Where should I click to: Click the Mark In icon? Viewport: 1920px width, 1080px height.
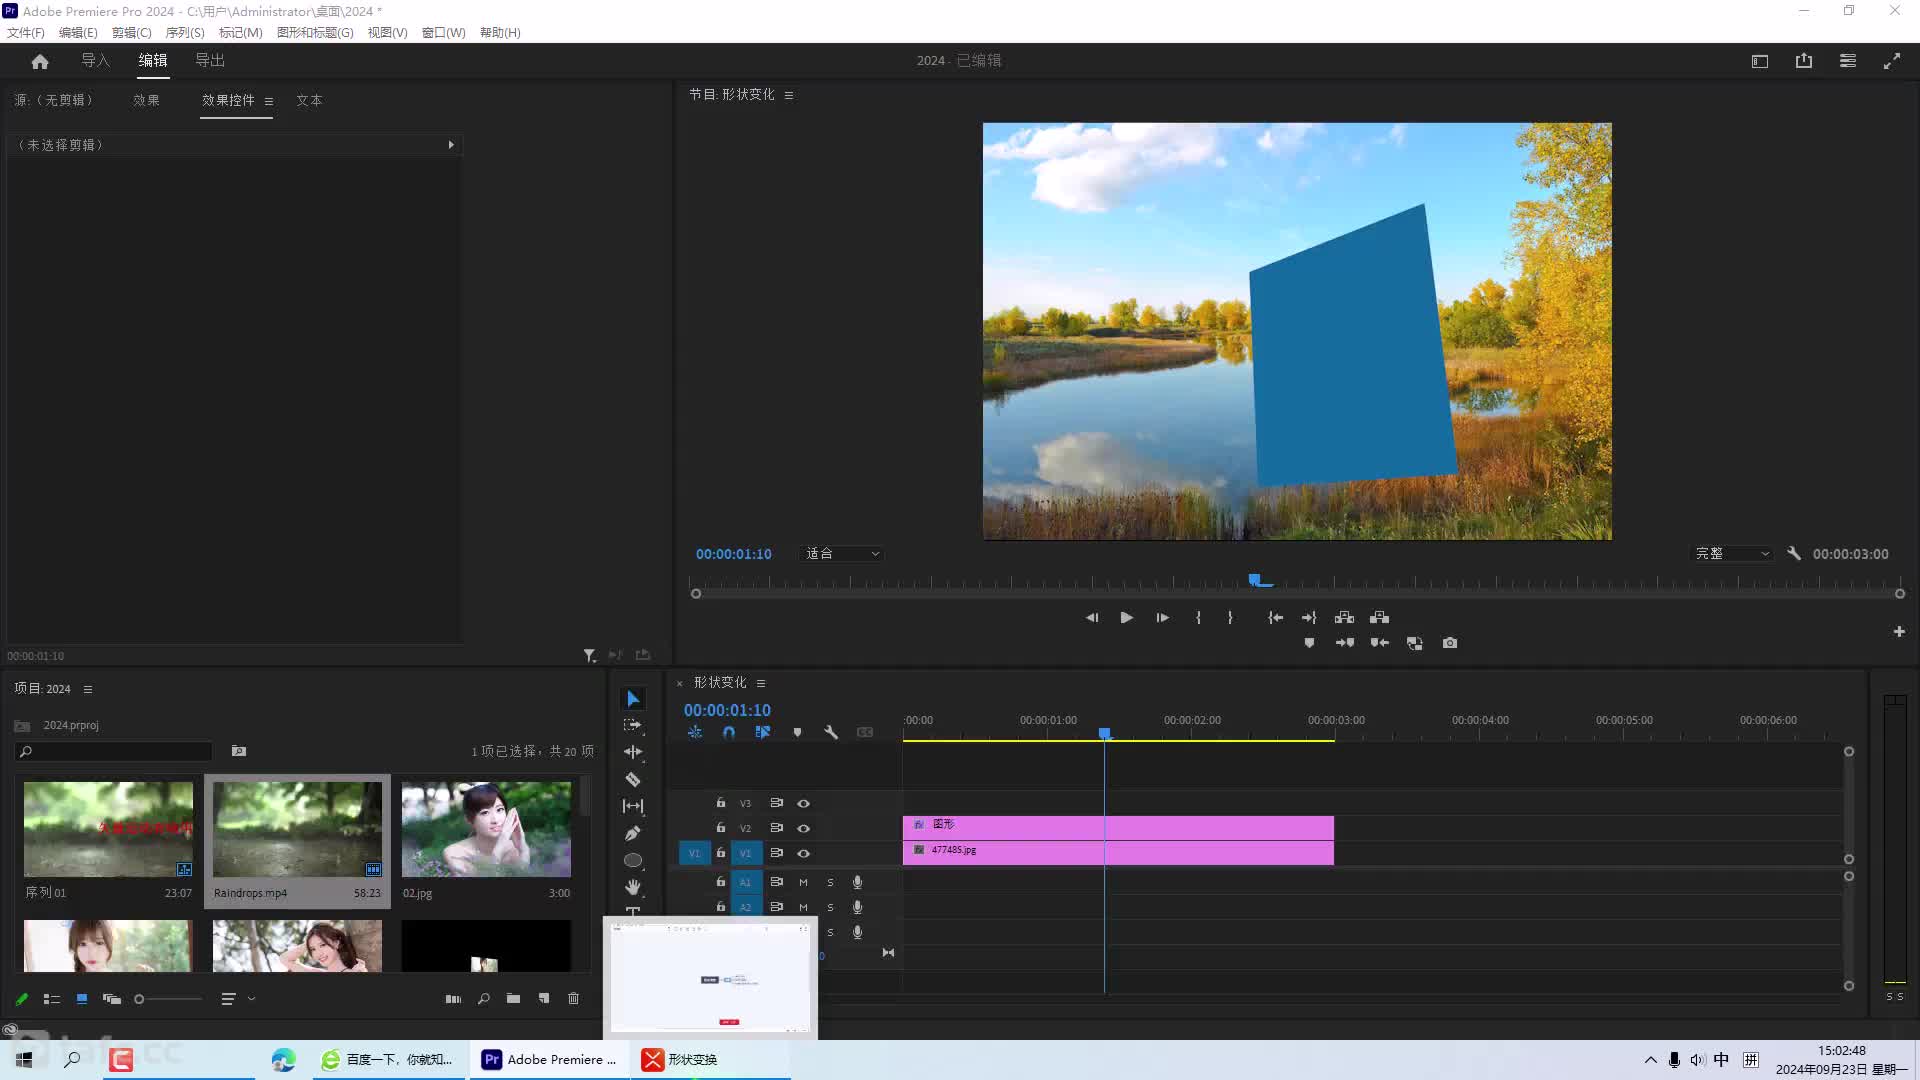coord(1198,618)
